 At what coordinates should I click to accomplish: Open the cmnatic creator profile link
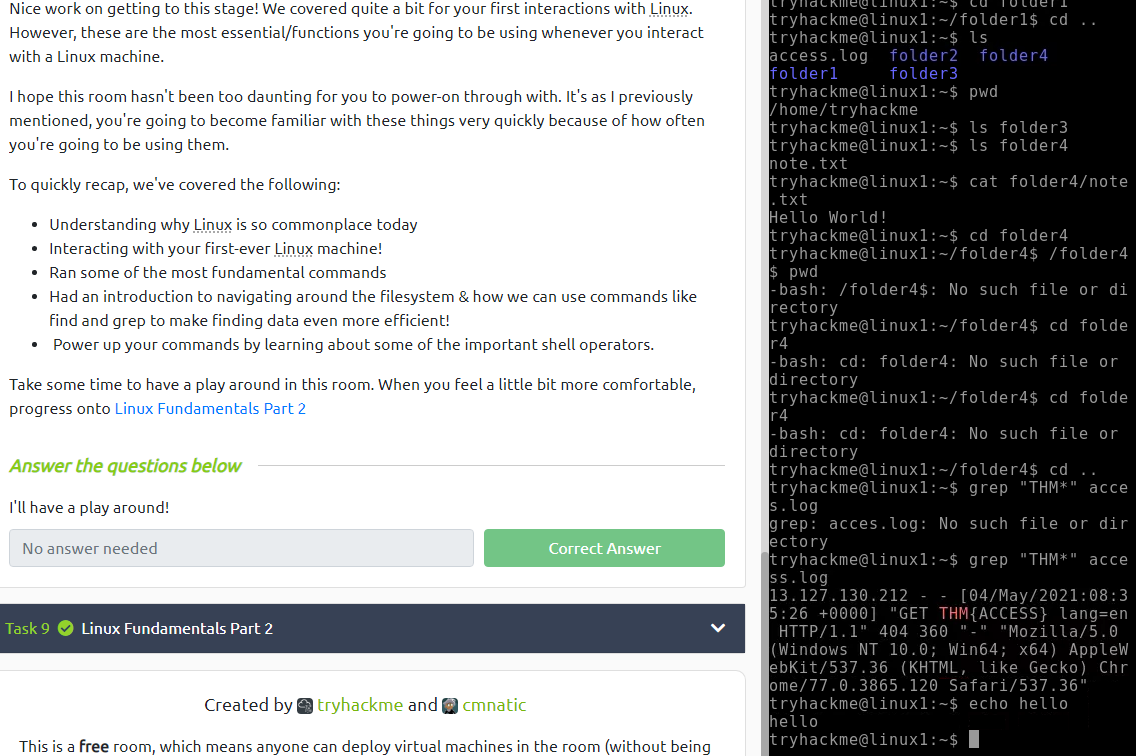click(494, 705)
